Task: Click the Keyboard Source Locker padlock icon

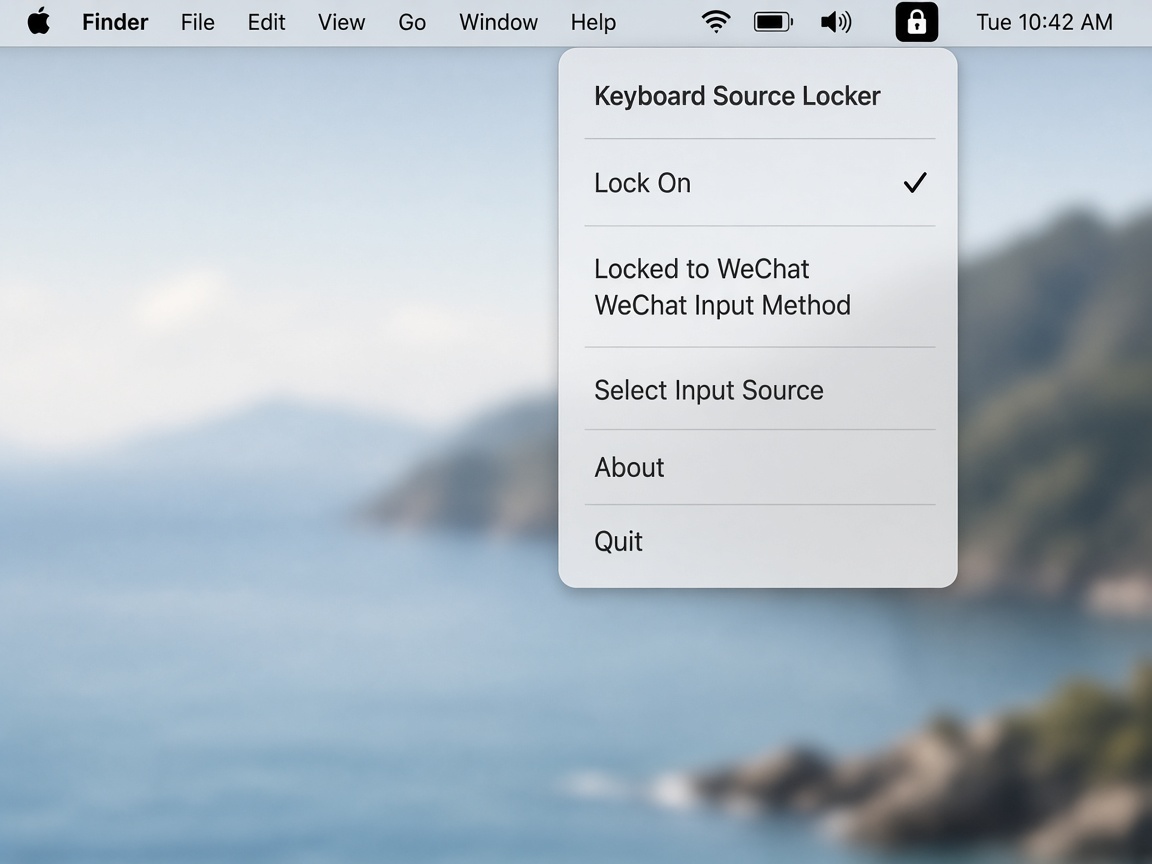Action: pyautogui.click(x=916, y=22)
